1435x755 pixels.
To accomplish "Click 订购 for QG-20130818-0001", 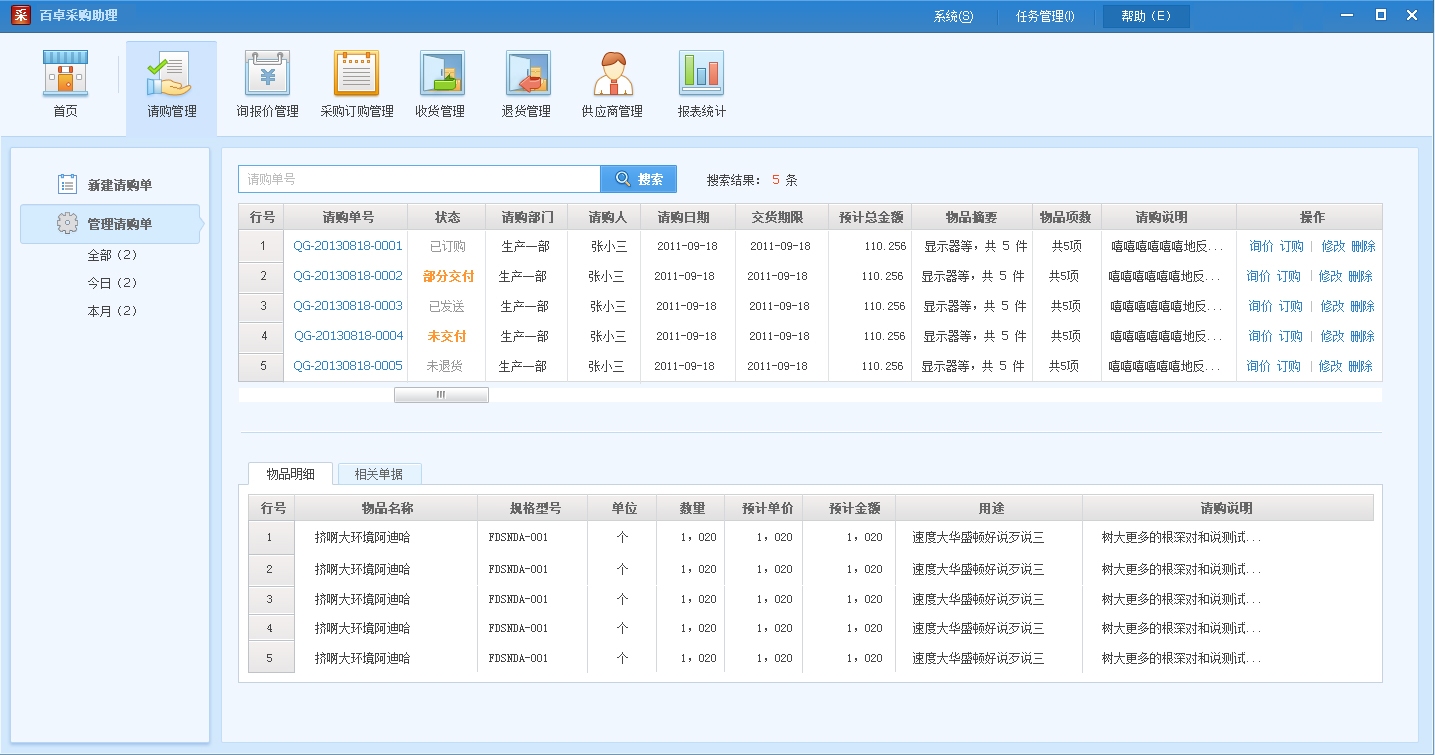I will (1291, 246).
